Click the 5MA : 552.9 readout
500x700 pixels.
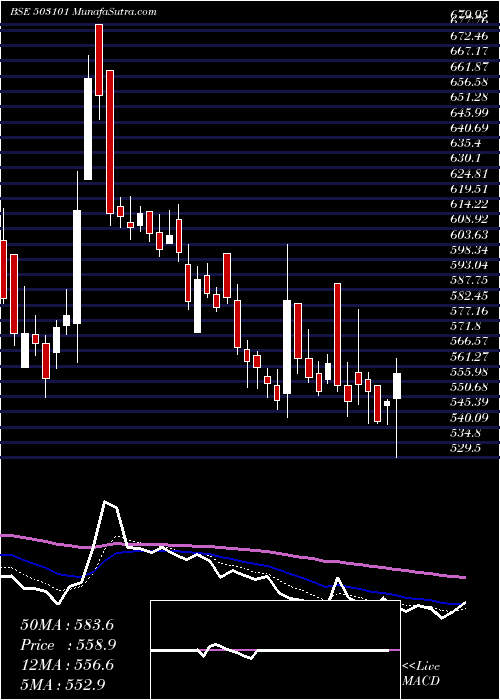[x=63, y=685]
